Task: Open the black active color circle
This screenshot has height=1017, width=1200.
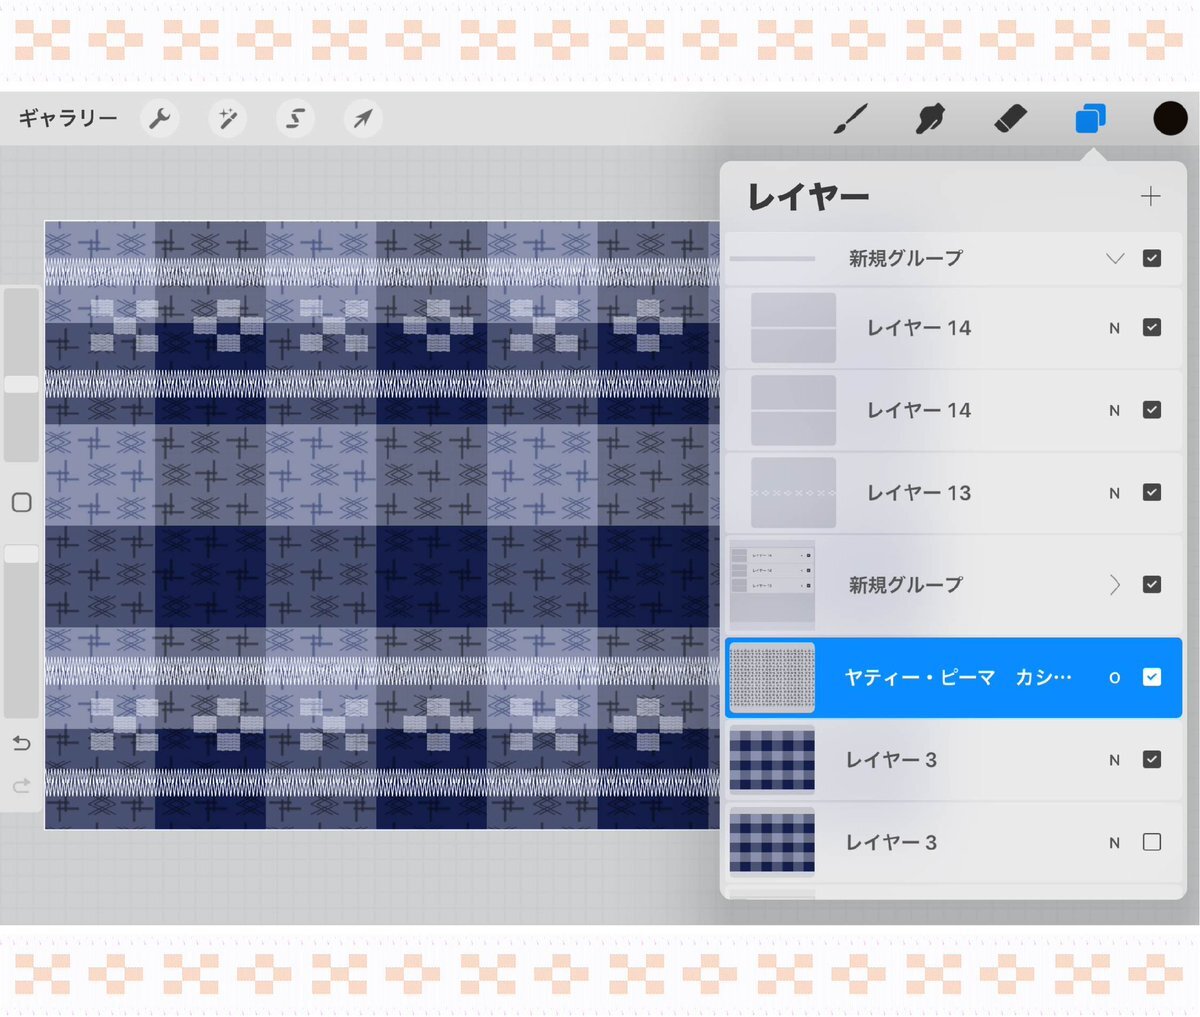Action: point(1170,118)
